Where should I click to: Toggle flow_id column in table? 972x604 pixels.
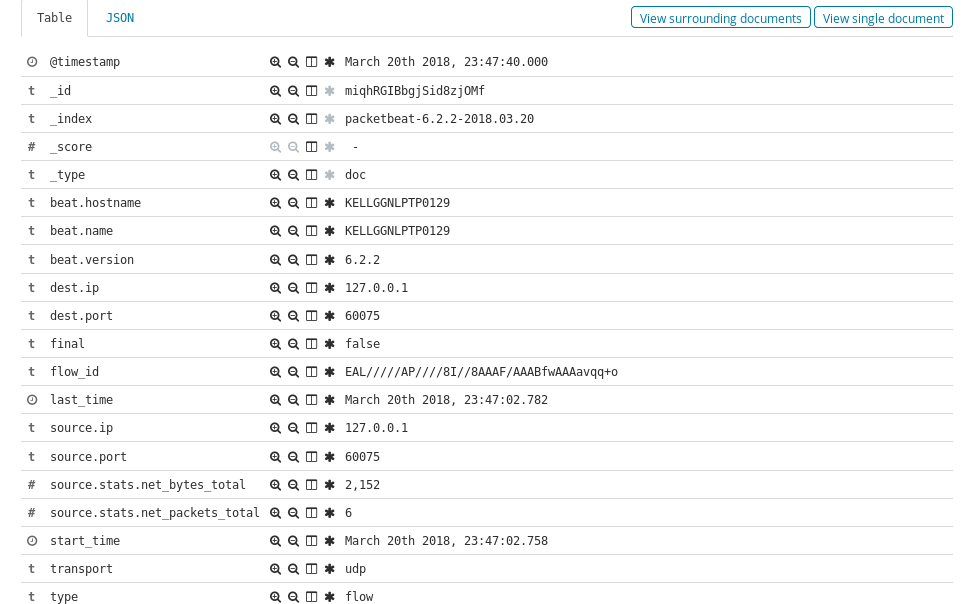click(x=311, y=372)
